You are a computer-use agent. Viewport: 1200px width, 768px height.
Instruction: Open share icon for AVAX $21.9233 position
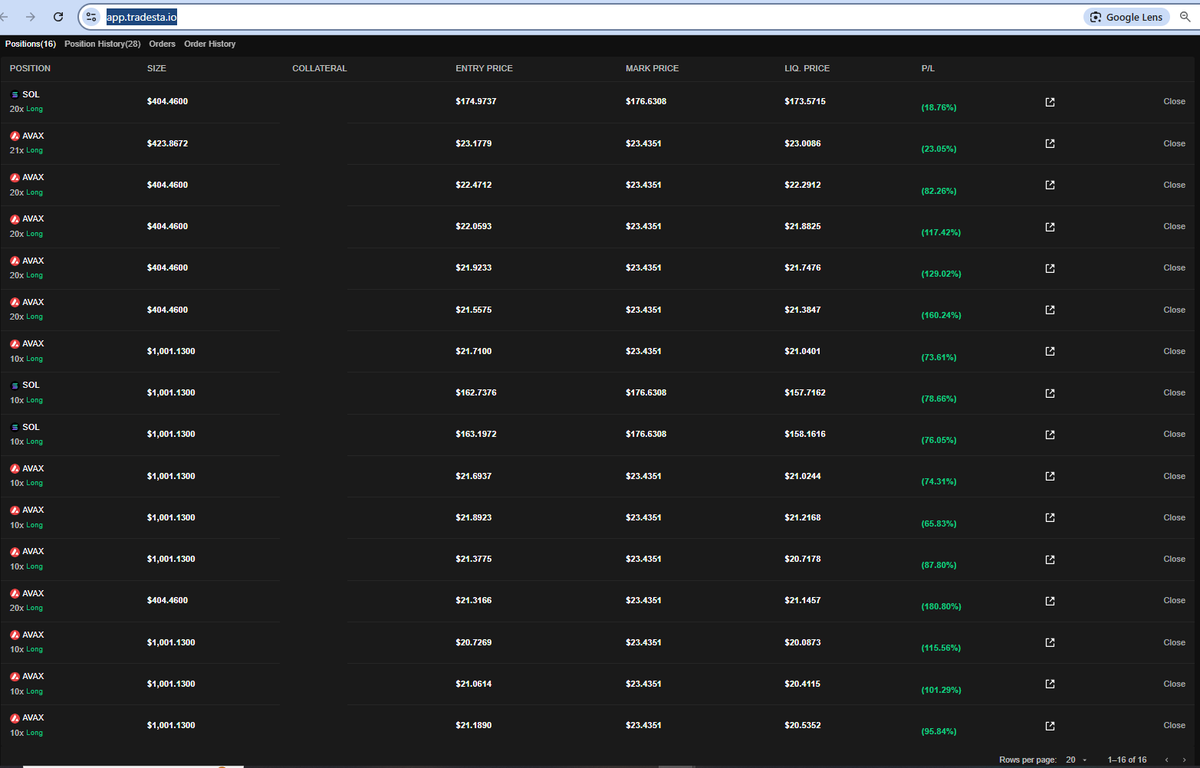click(x=1050, y=268)
